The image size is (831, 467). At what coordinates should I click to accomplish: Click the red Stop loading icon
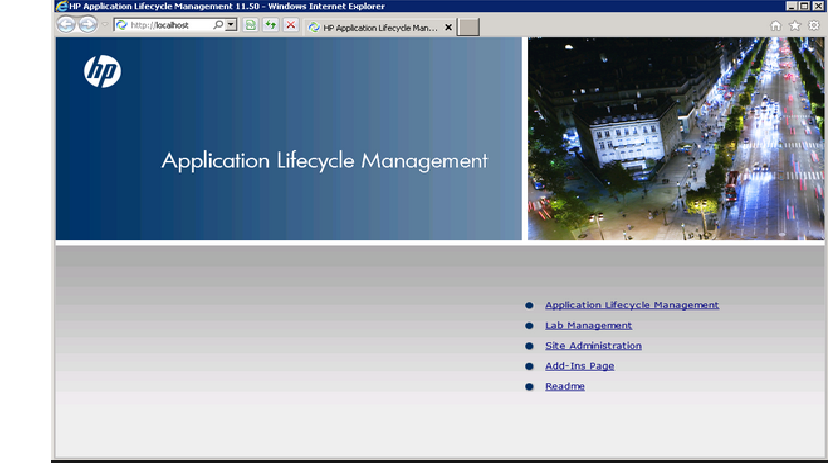[291, 25]
